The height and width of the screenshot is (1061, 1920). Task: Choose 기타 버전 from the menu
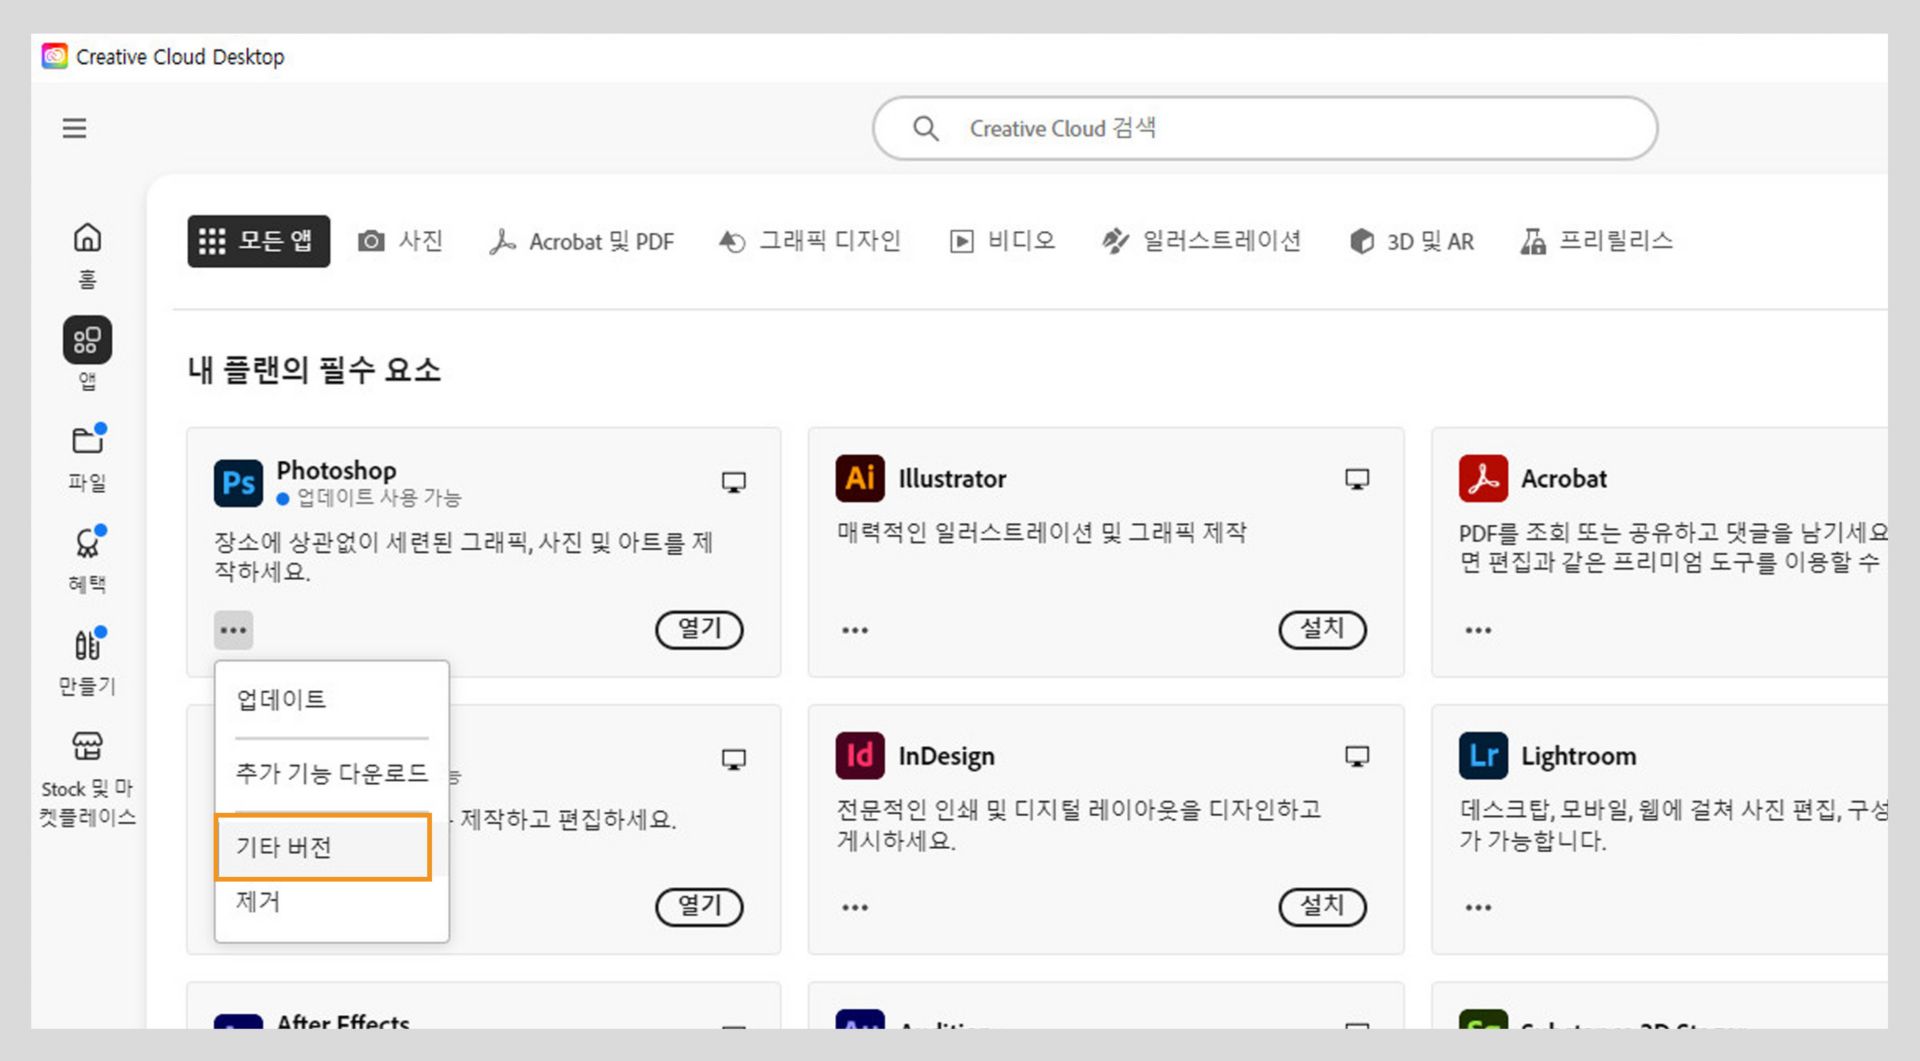[x=323, y=847]
